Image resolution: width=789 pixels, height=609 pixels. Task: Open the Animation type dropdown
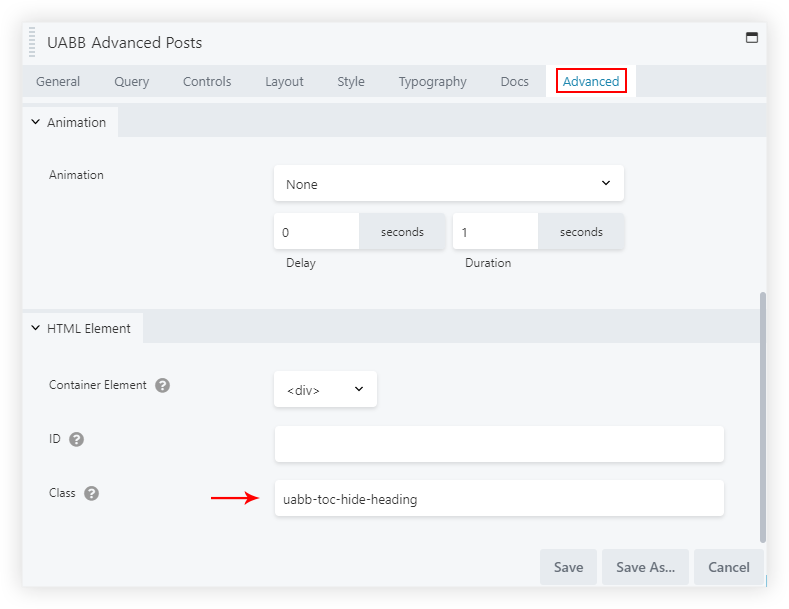pos(448,184)
